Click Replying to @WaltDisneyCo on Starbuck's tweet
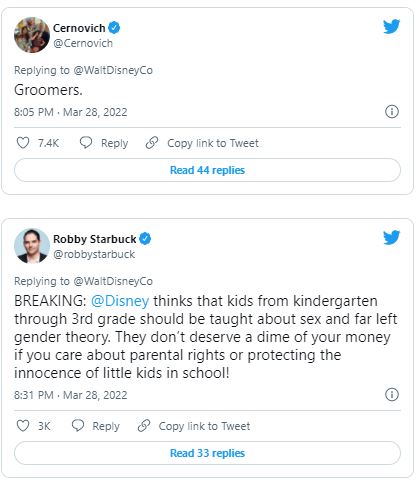 coord(83,281)
